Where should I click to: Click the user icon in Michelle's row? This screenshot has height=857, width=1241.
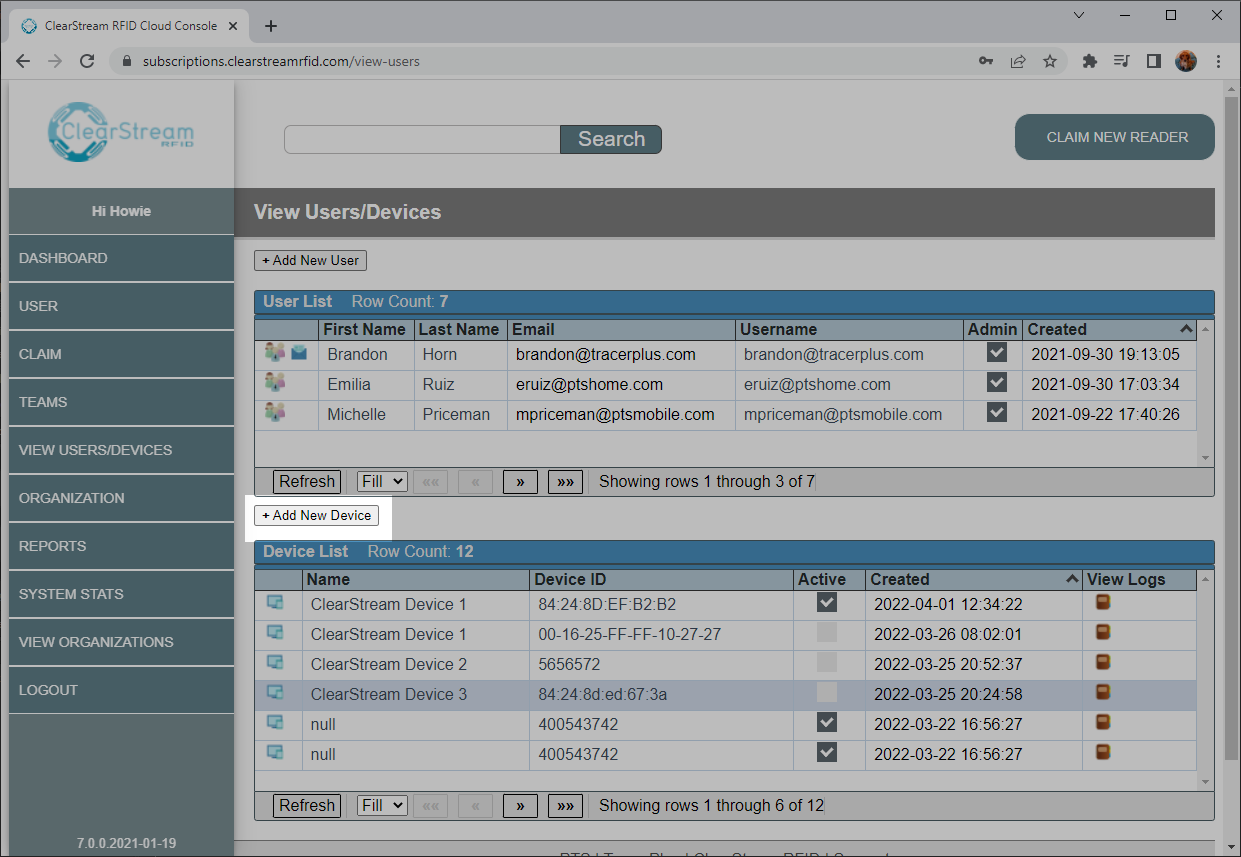(275, 412)
